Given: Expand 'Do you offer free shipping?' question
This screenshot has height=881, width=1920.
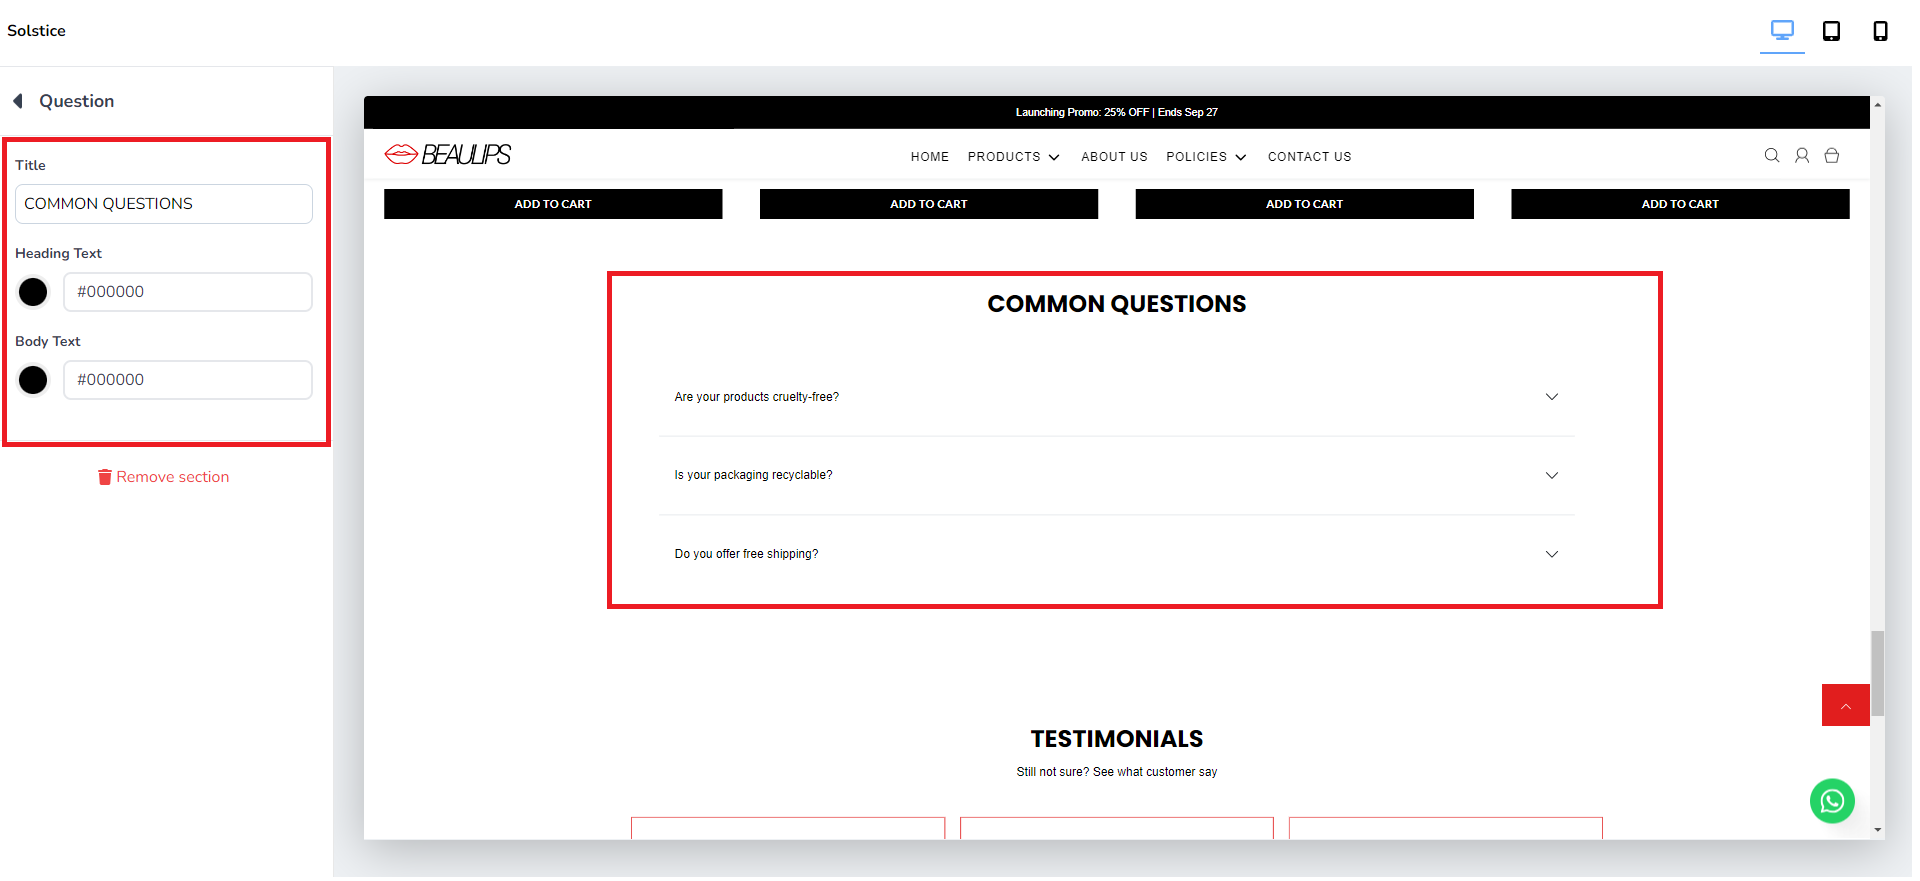Looking at the screenshot, I should [x=1116, y=554].
